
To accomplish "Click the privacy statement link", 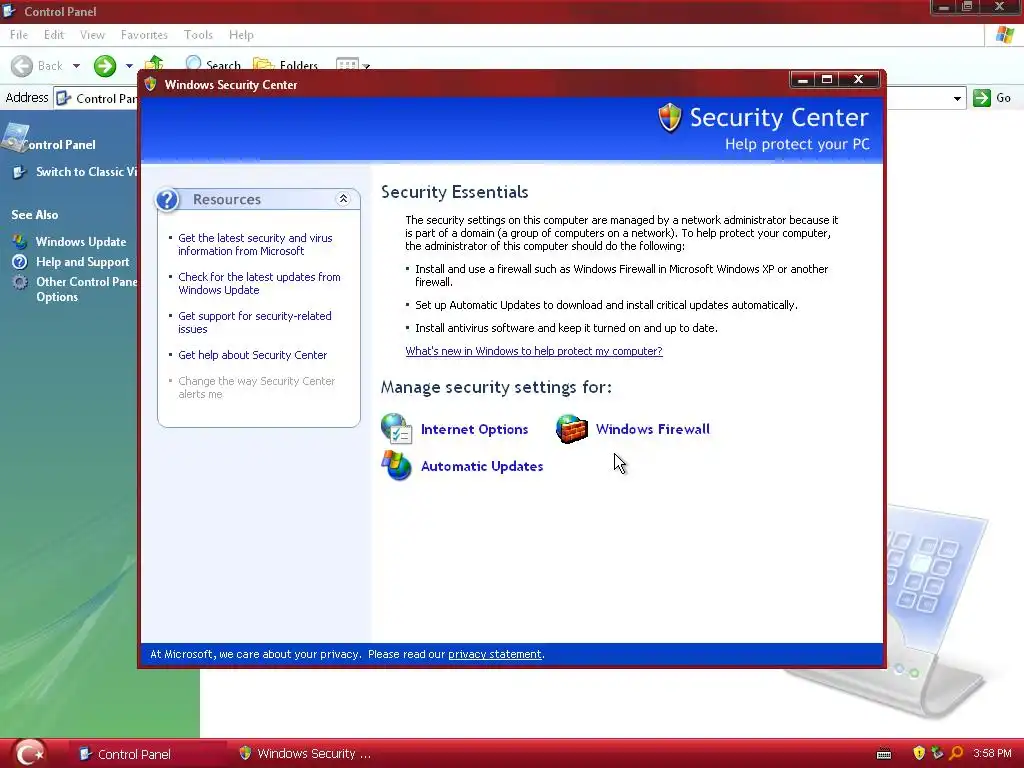I will (494, 654).
